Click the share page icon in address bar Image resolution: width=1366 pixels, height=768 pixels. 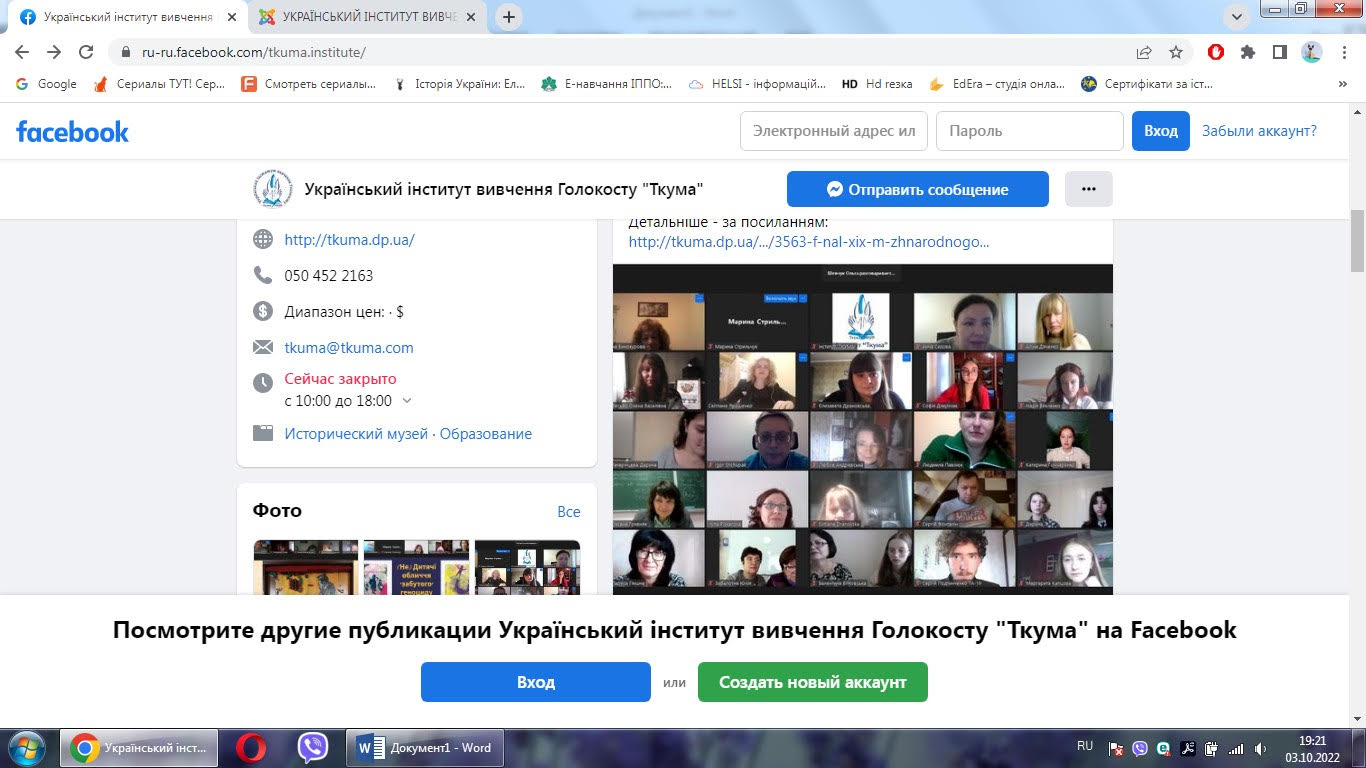(1144, 52)
